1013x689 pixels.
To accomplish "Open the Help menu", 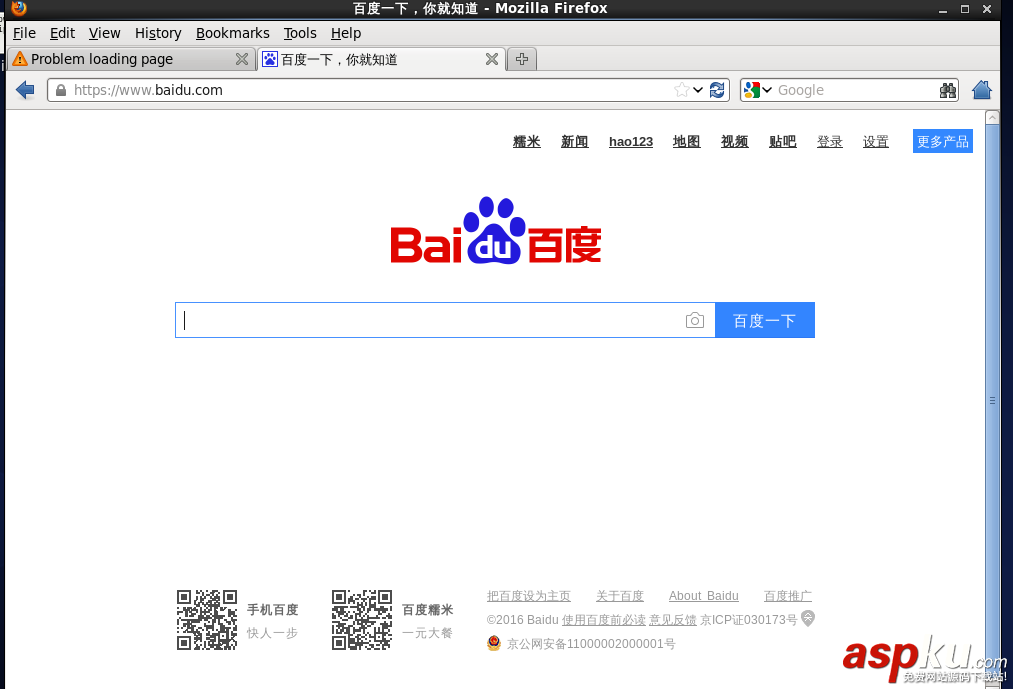I will pyautogui.click(x=346, y=33).
